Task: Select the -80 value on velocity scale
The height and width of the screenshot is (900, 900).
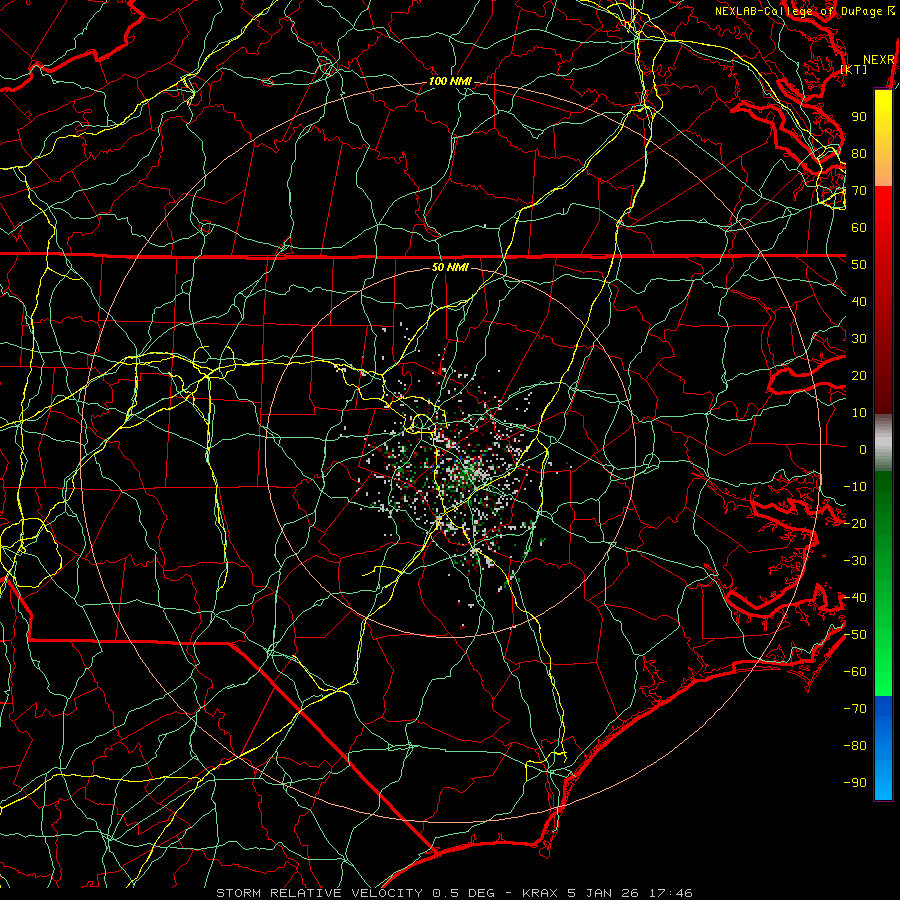Action: [855, 746]
